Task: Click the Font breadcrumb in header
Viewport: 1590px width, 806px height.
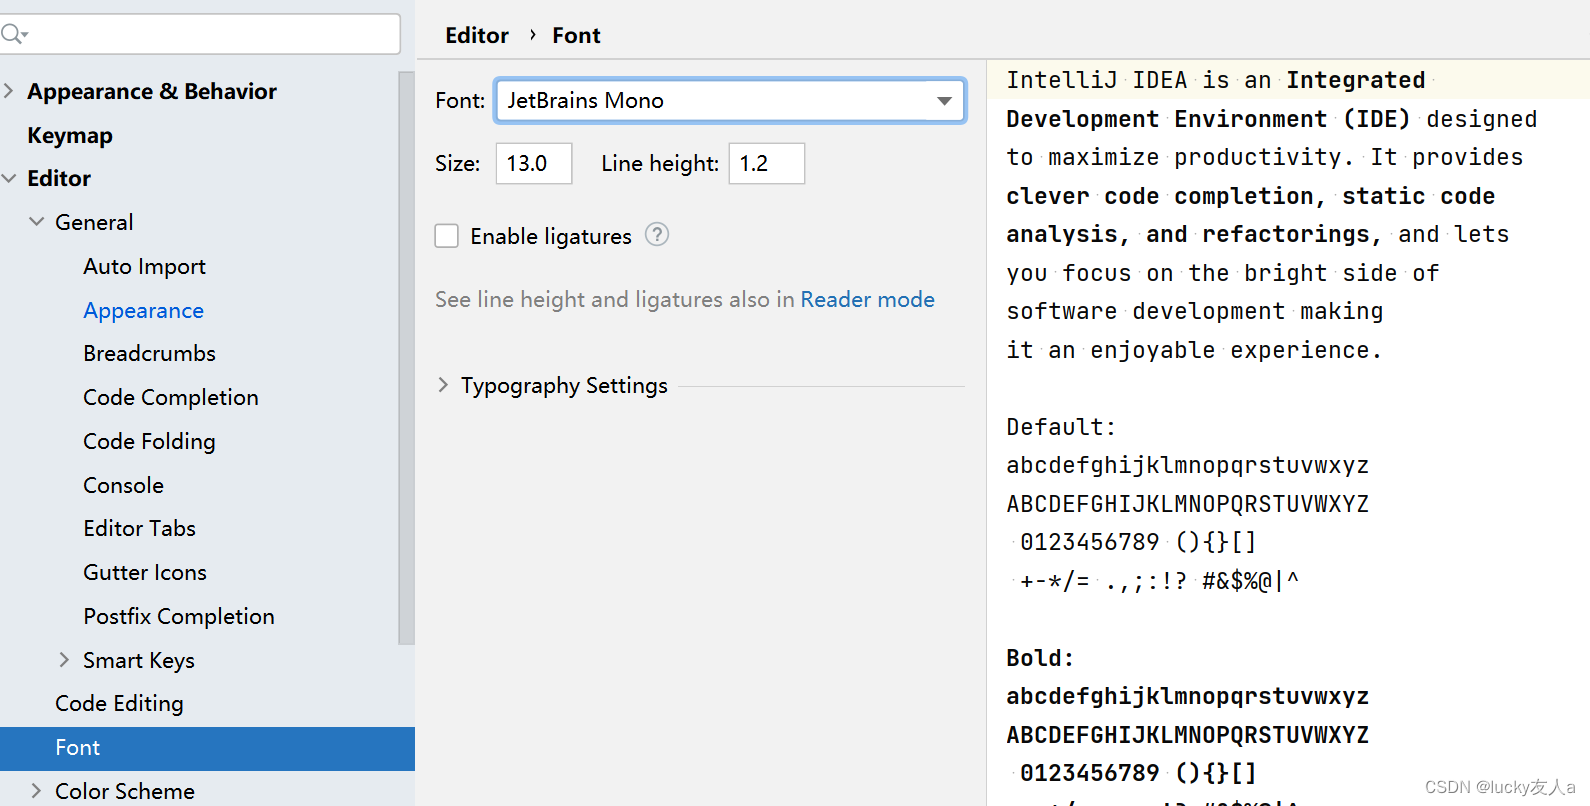Action: 576,35
